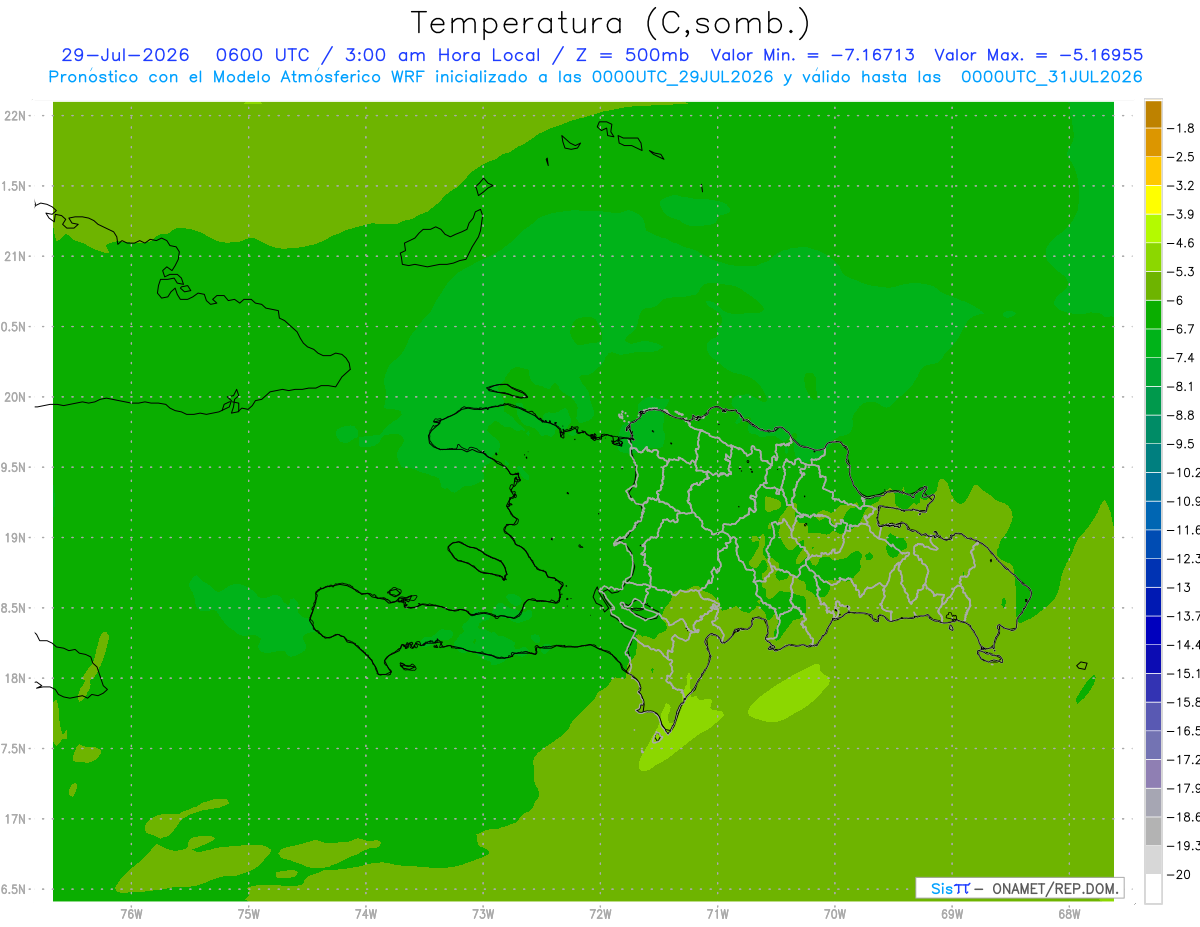Click the 71W longitude label
Viewport: 1200px width, 927px height.
(x=717, y=913)
